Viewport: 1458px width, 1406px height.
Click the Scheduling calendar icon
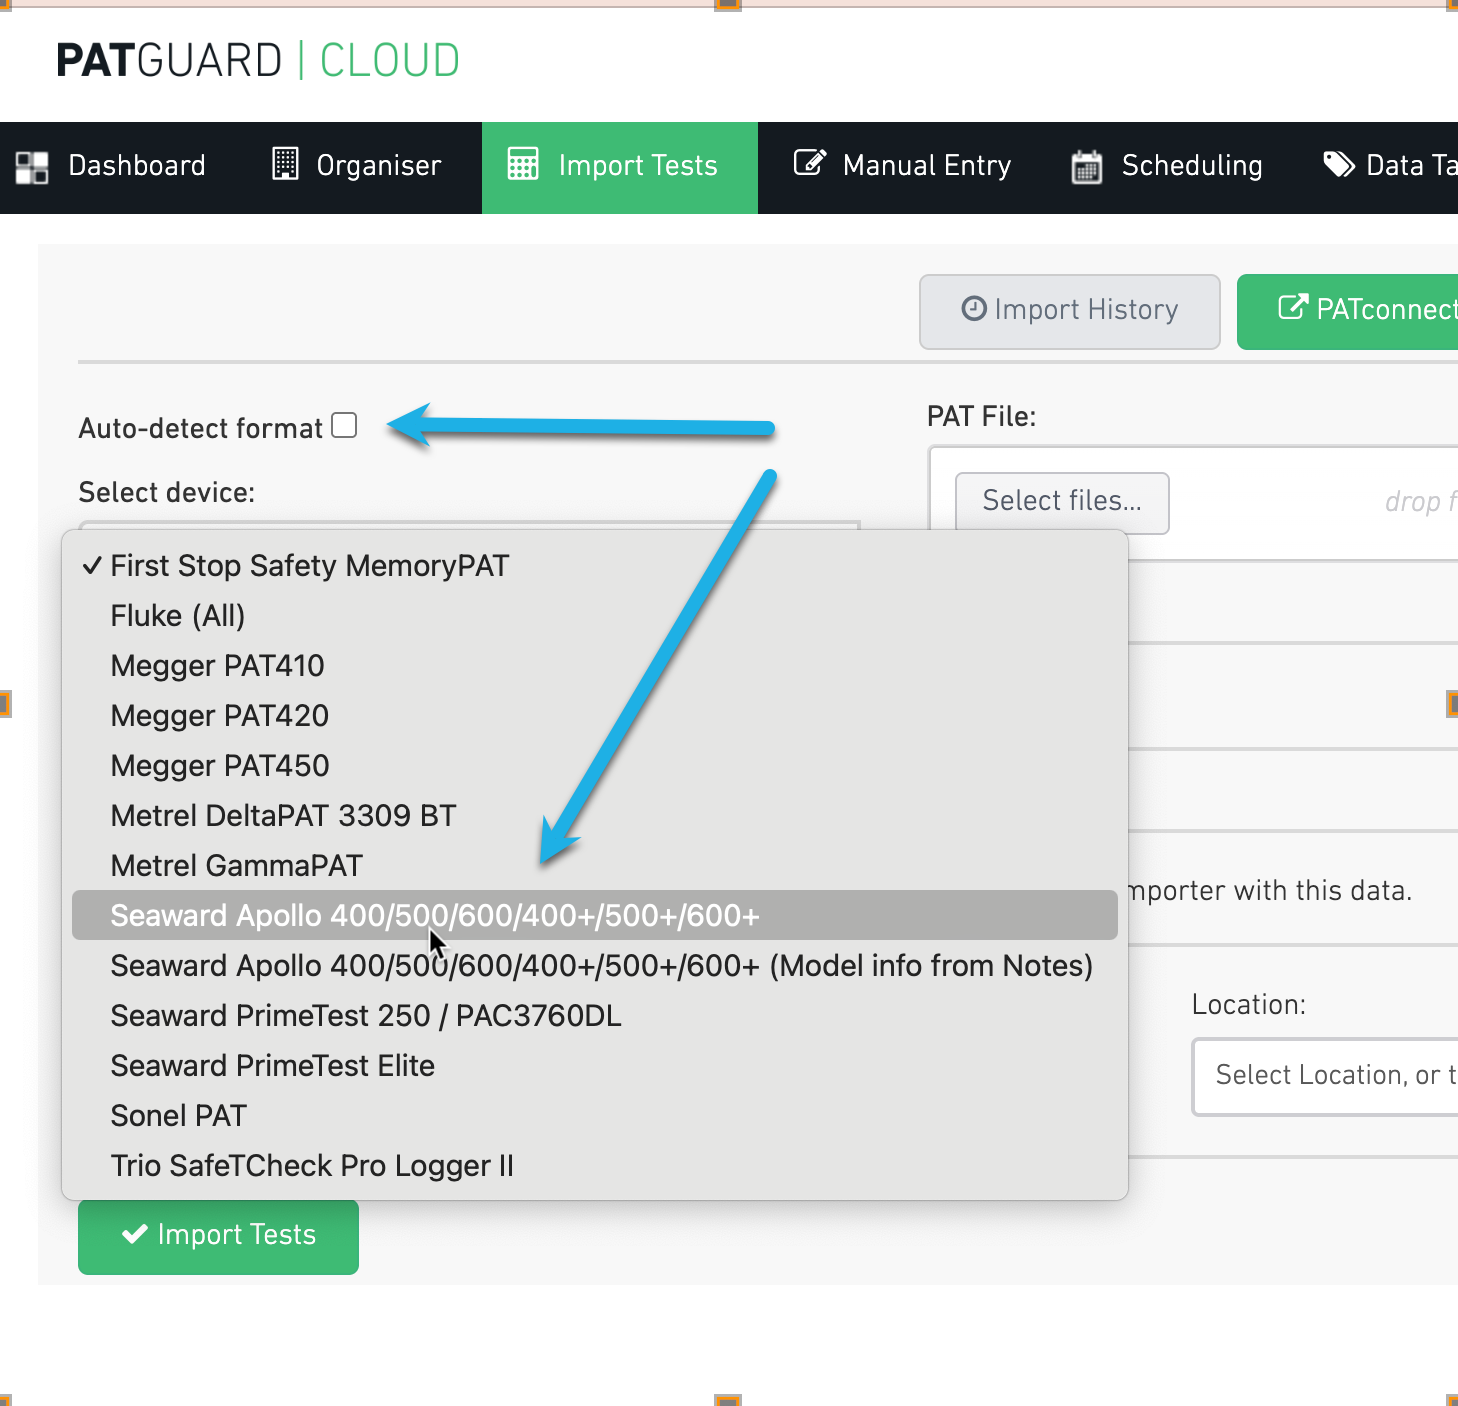point(1087,166)
